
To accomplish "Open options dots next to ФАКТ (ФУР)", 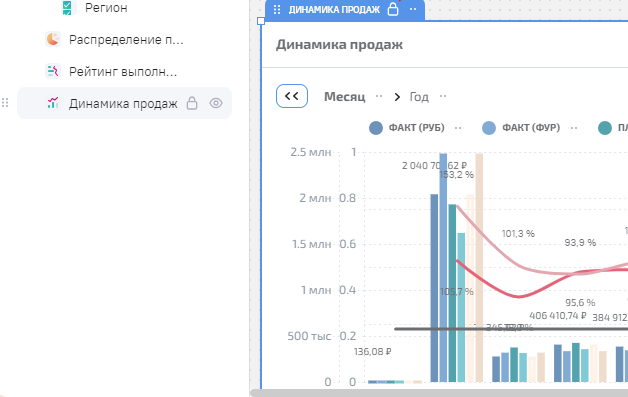I will 574,128.
